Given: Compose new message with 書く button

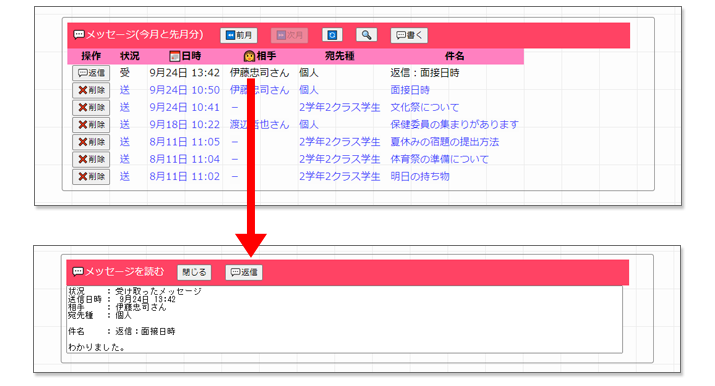Looking at the screenshot, I should [409, 35].
